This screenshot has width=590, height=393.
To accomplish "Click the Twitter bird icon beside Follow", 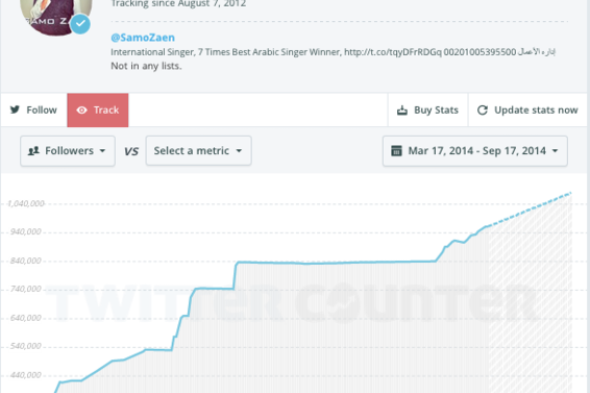I will pos(15,110).
